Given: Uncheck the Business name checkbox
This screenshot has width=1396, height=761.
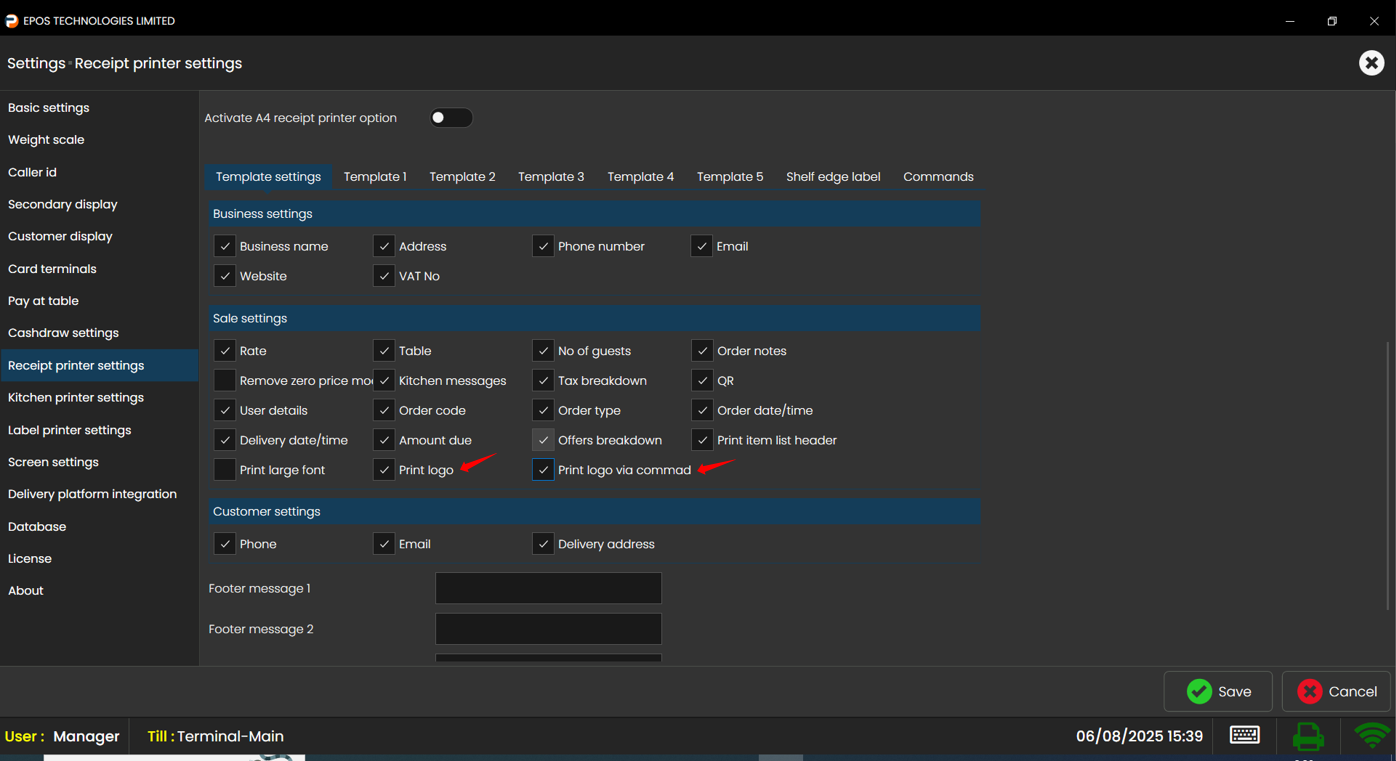Looking at the screenshot, I should tap(225, 246).
